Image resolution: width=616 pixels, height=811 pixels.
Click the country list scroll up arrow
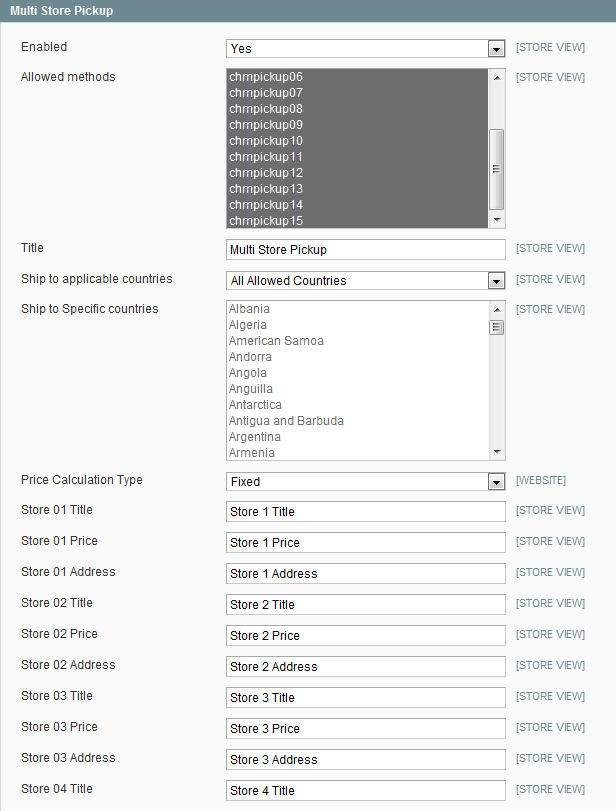coord(497,309)
